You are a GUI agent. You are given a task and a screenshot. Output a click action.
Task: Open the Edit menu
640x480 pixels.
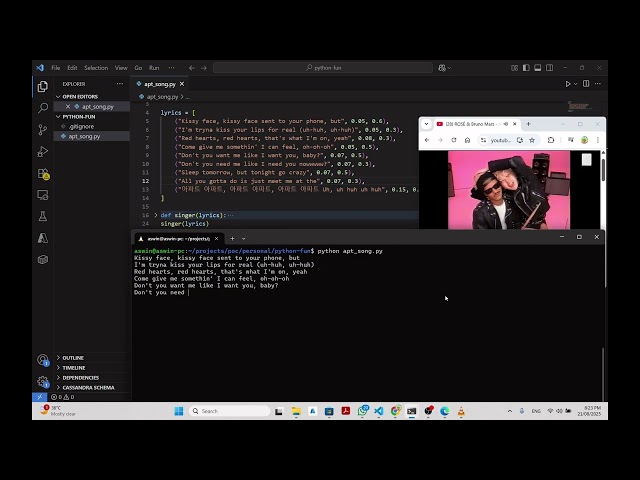(72, 68)
